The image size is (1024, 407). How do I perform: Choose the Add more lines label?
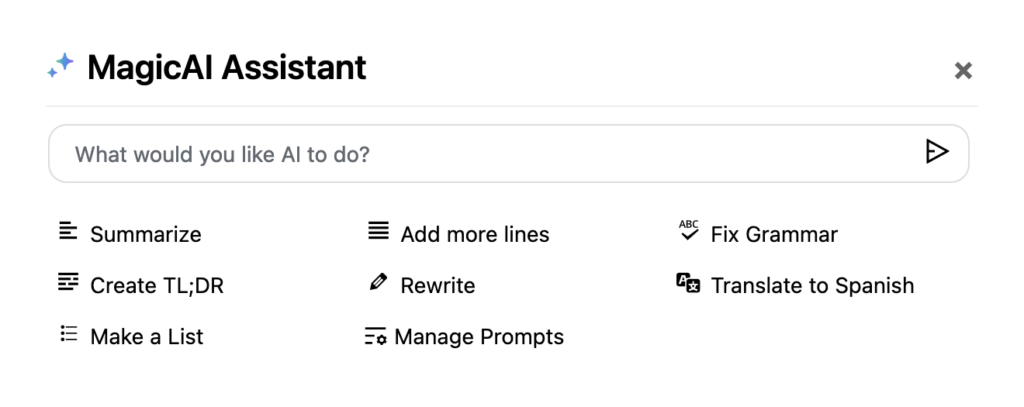click(x=475, y=235)
